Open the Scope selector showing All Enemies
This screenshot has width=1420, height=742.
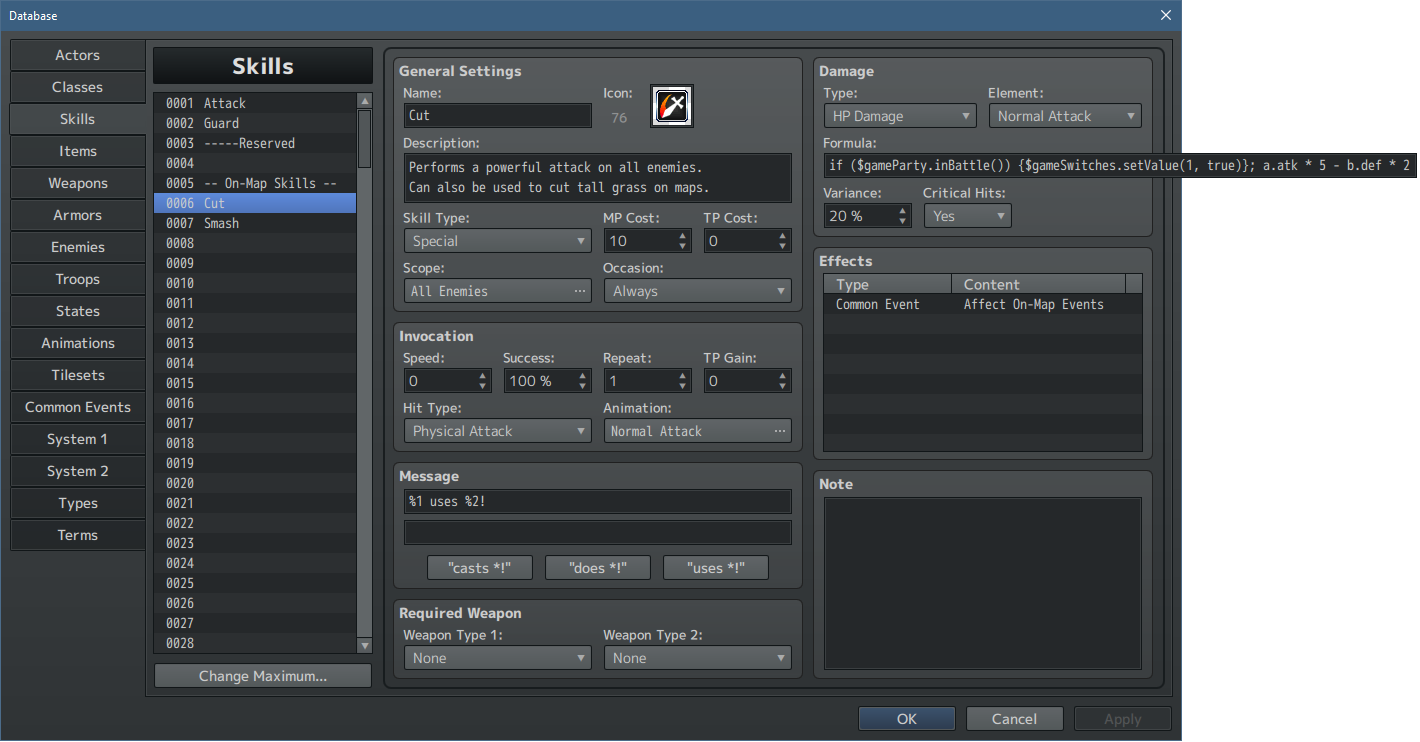tap(497, 291)
